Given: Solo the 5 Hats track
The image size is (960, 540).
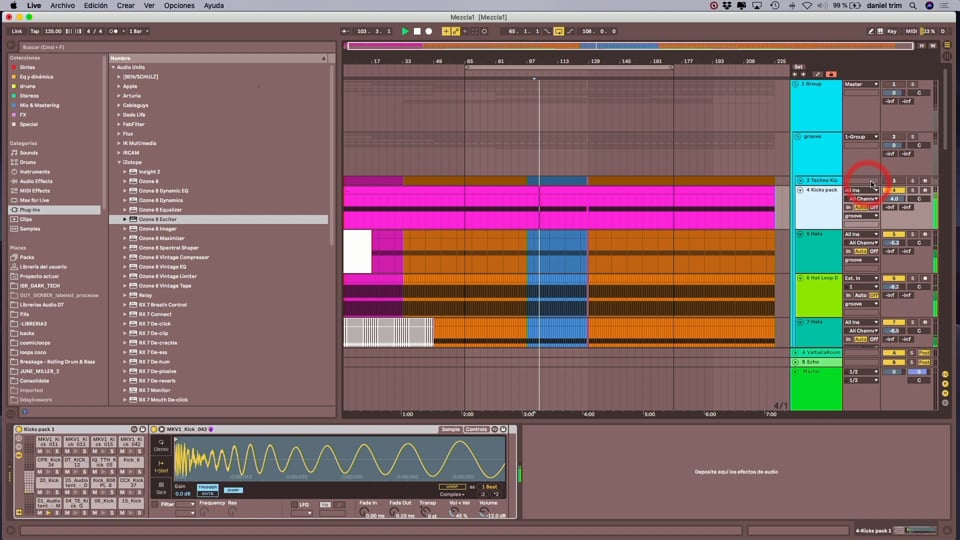Looking at the screenshot, I should click(x=912, y=234).
